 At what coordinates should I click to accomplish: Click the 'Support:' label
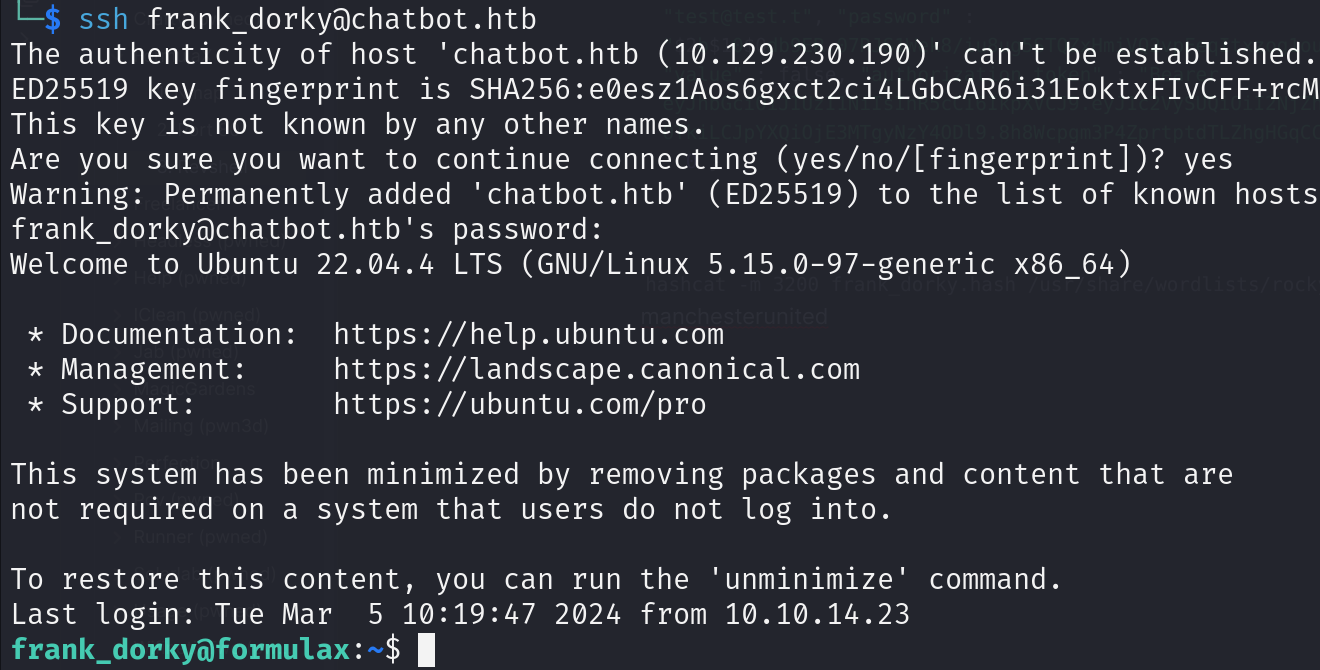(x=128, y=404)
